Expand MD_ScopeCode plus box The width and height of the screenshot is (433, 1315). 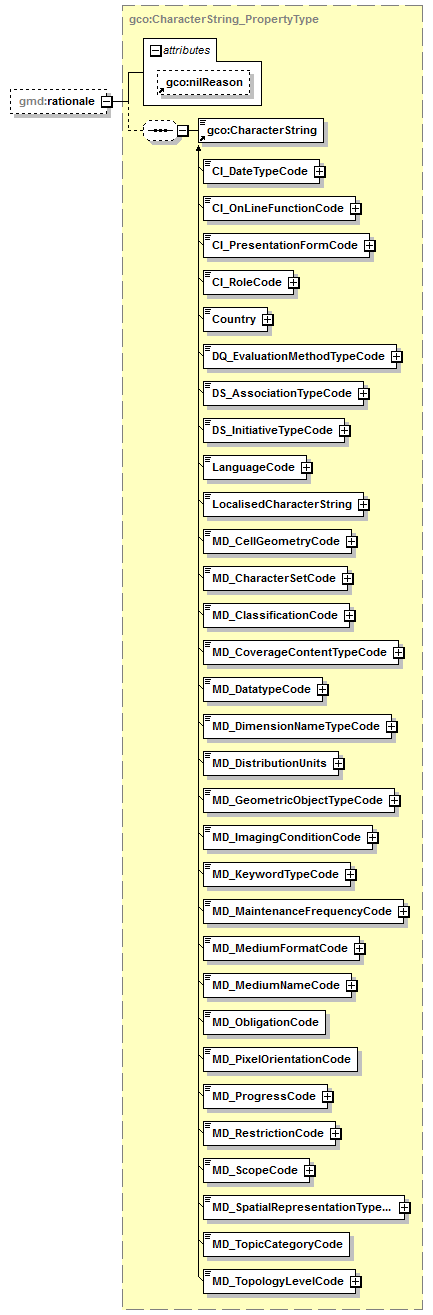coord(310,1171)
